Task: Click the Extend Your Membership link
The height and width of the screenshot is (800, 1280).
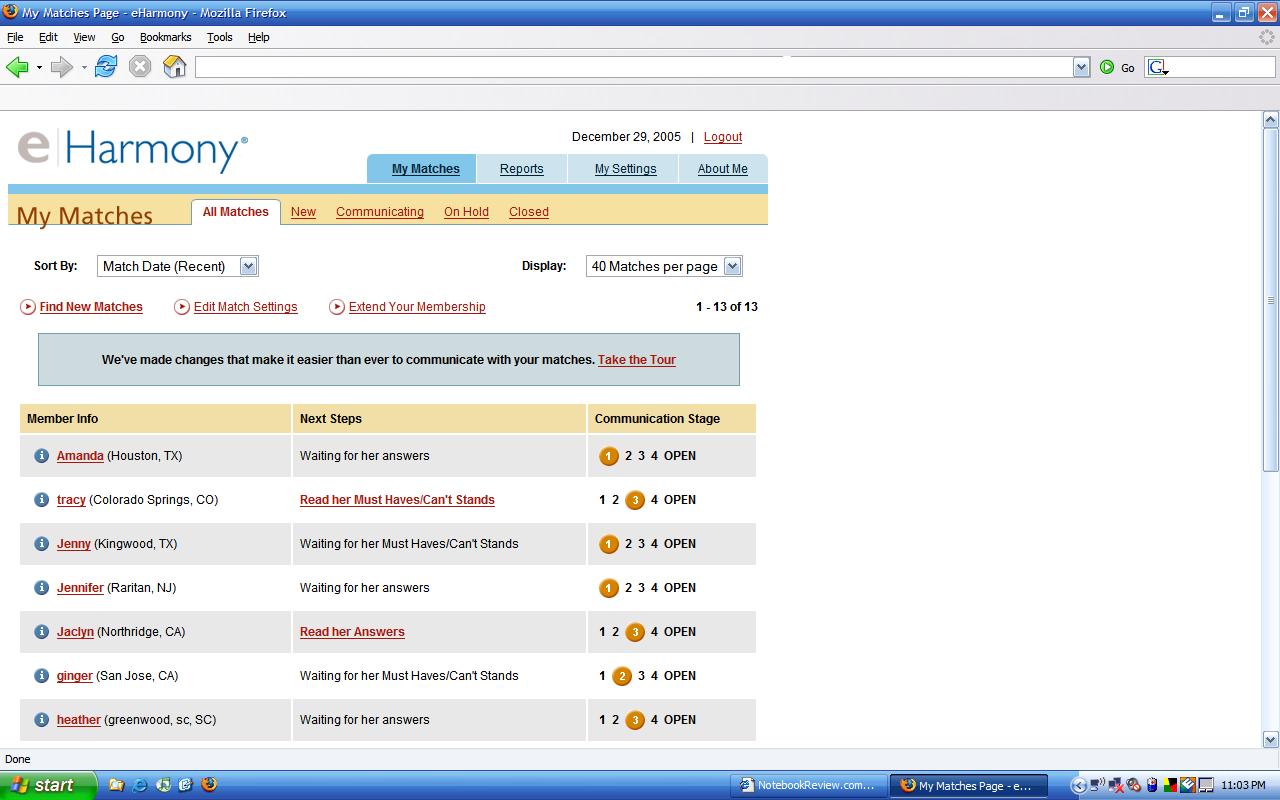Action: pyautogui.click(x=417, y=307)
